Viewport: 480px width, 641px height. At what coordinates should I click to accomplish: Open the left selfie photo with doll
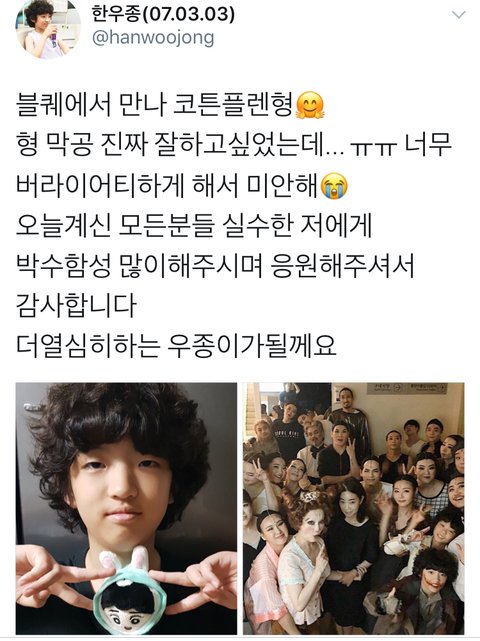point(126,508)
